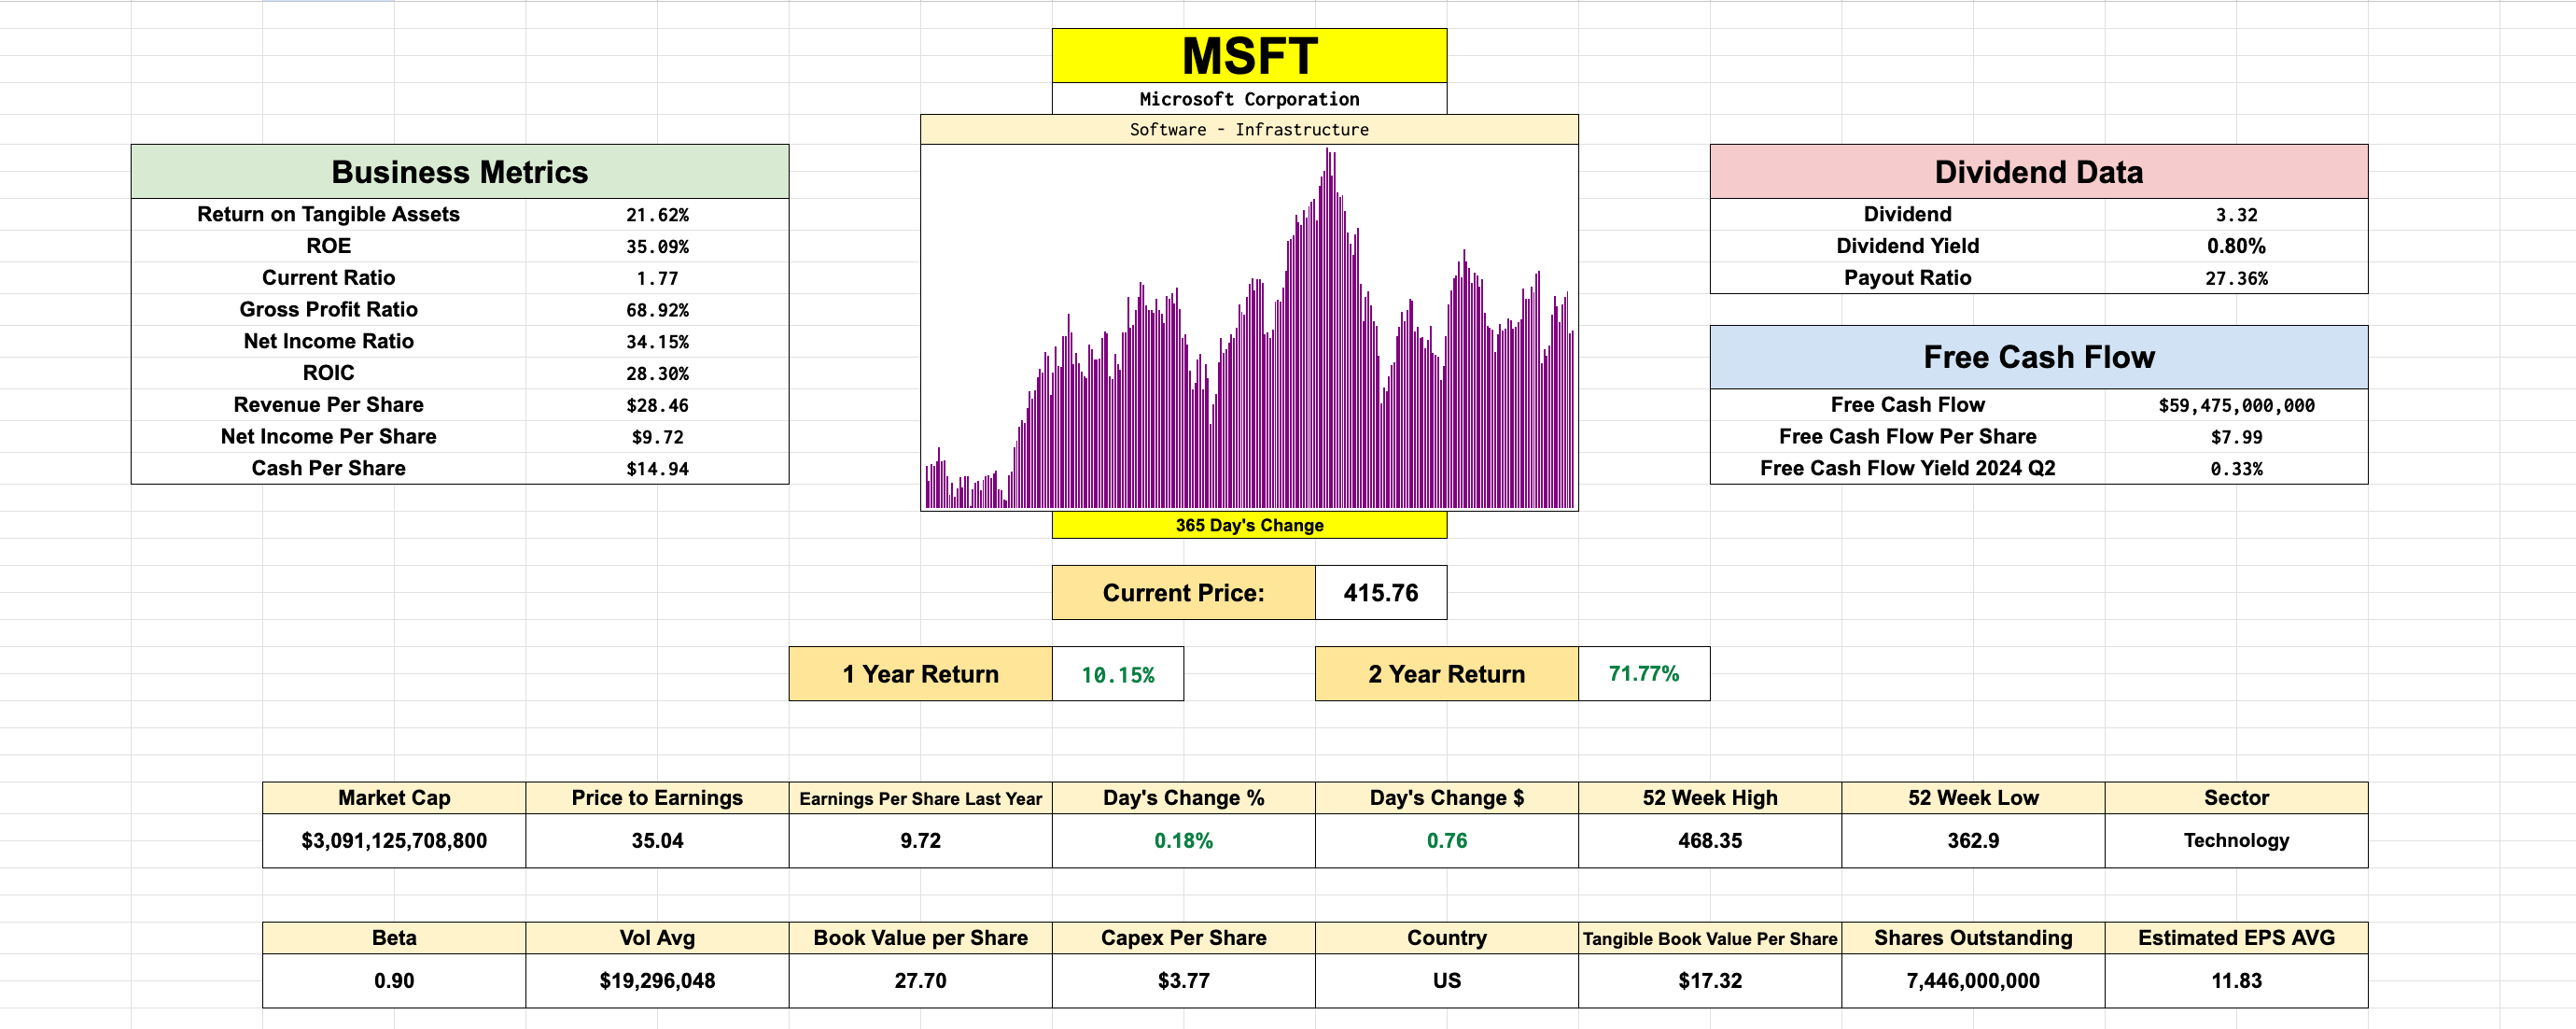Select the 52 Week High value 468.35

click(1710, 841)
